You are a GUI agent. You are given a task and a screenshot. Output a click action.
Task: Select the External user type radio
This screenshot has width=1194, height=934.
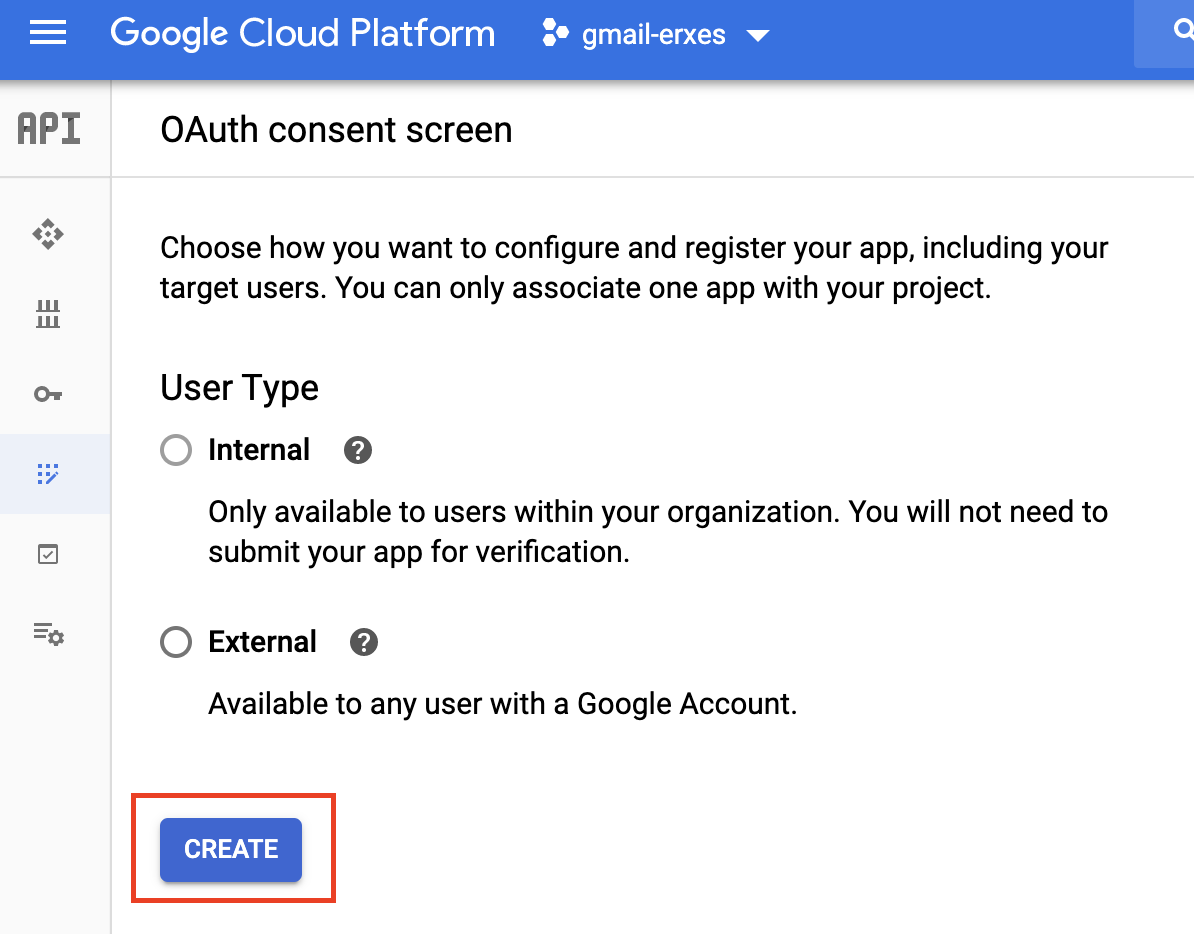176,642
